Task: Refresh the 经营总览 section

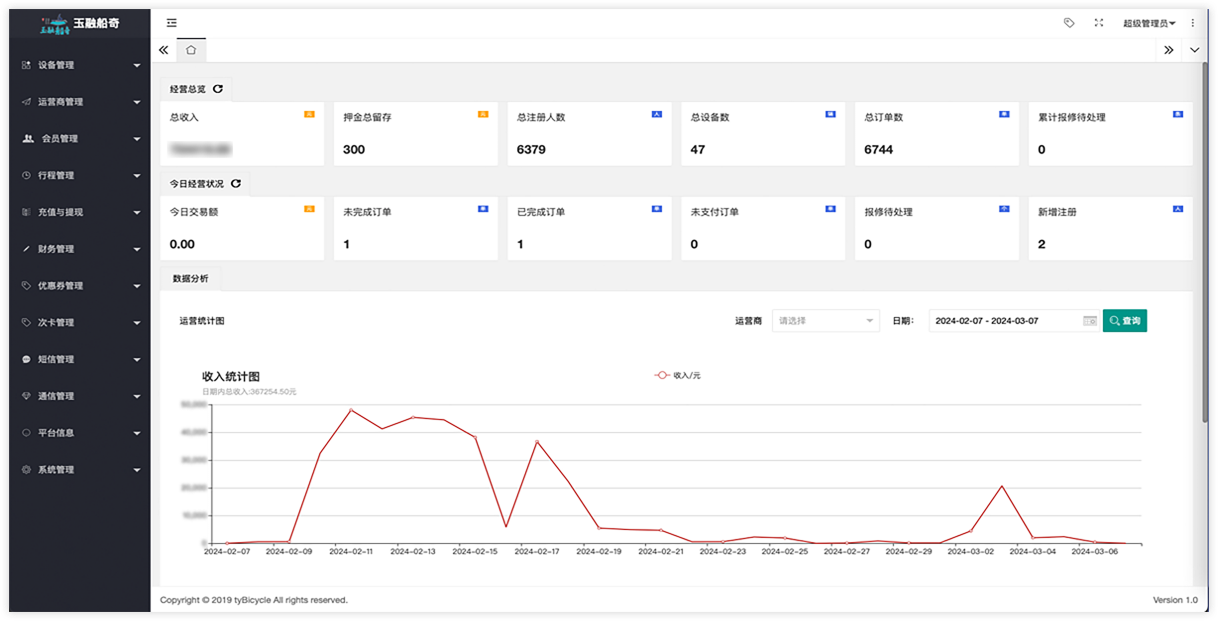Action: [218, 89]
